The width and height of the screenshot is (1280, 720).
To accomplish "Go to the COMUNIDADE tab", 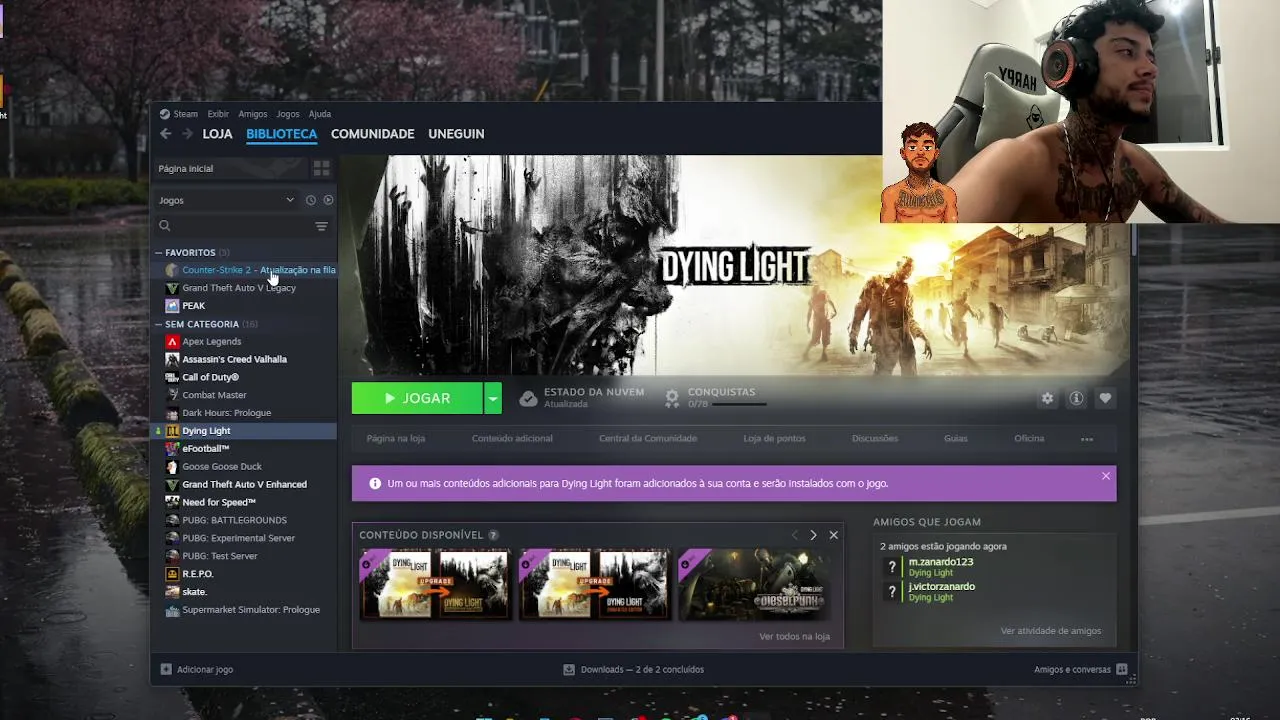I will tap(372, 134).
